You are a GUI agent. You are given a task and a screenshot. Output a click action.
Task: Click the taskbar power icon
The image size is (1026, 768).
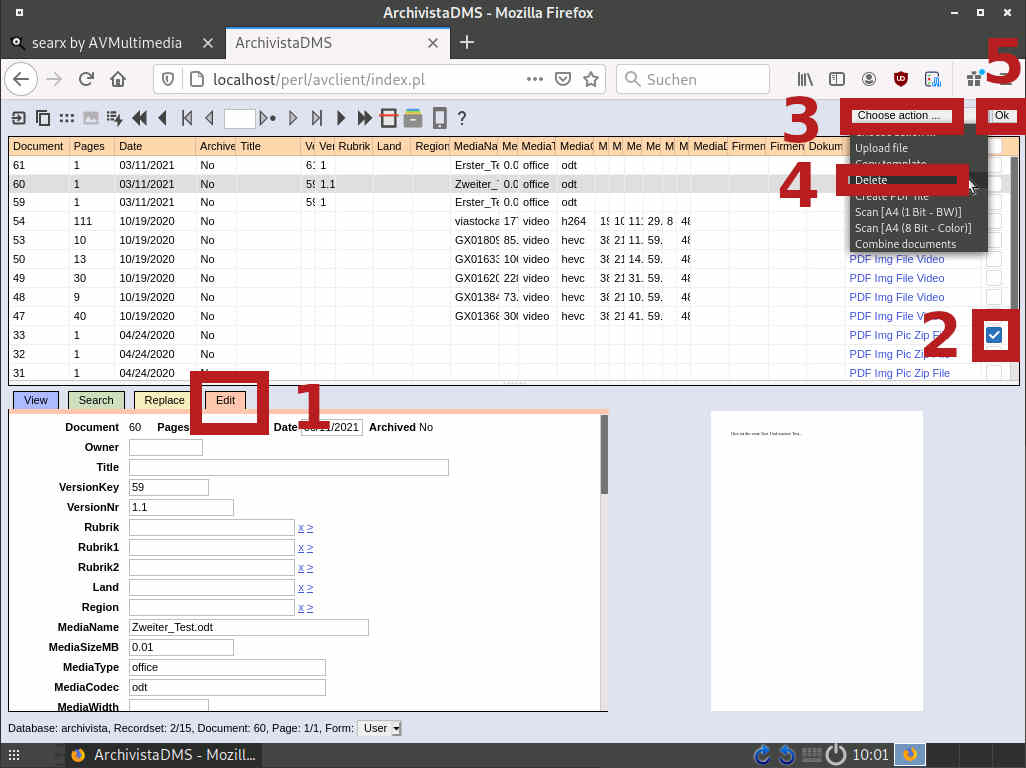tap(836, 755)
